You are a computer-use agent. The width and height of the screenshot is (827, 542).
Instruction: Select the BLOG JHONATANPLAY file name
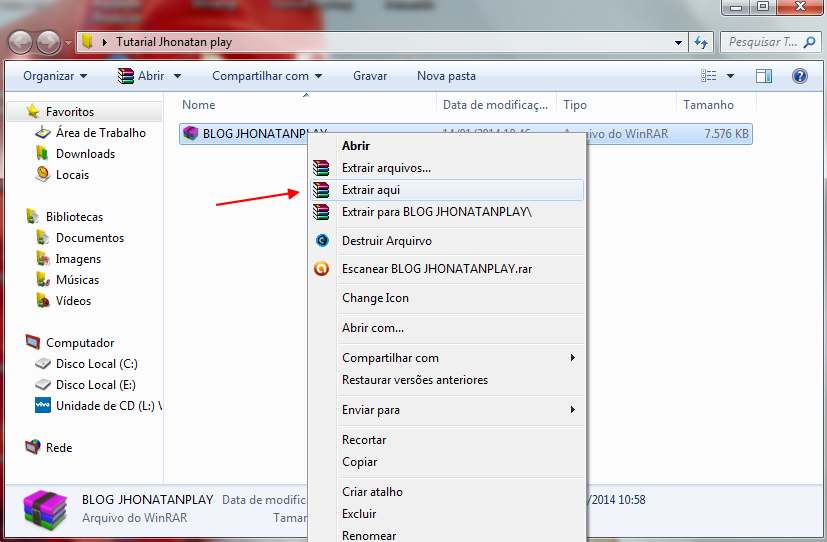pyautogui.click(x=255, y=133)
